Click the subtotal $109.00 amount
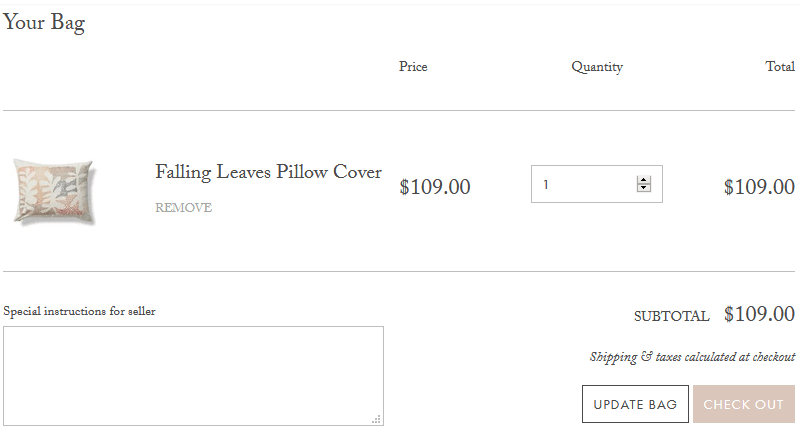This screenshot has width=800, height=439. pyautogui.click(x=759, y=314)
